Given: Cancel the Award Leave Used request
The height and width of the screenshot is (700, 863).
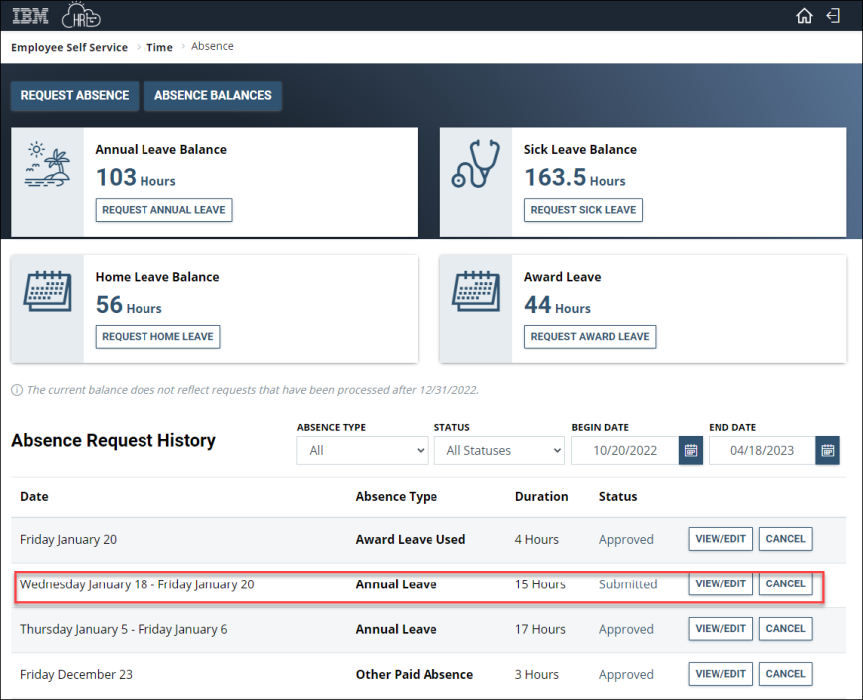Looking at the screenshot, I should coord(785,538).
